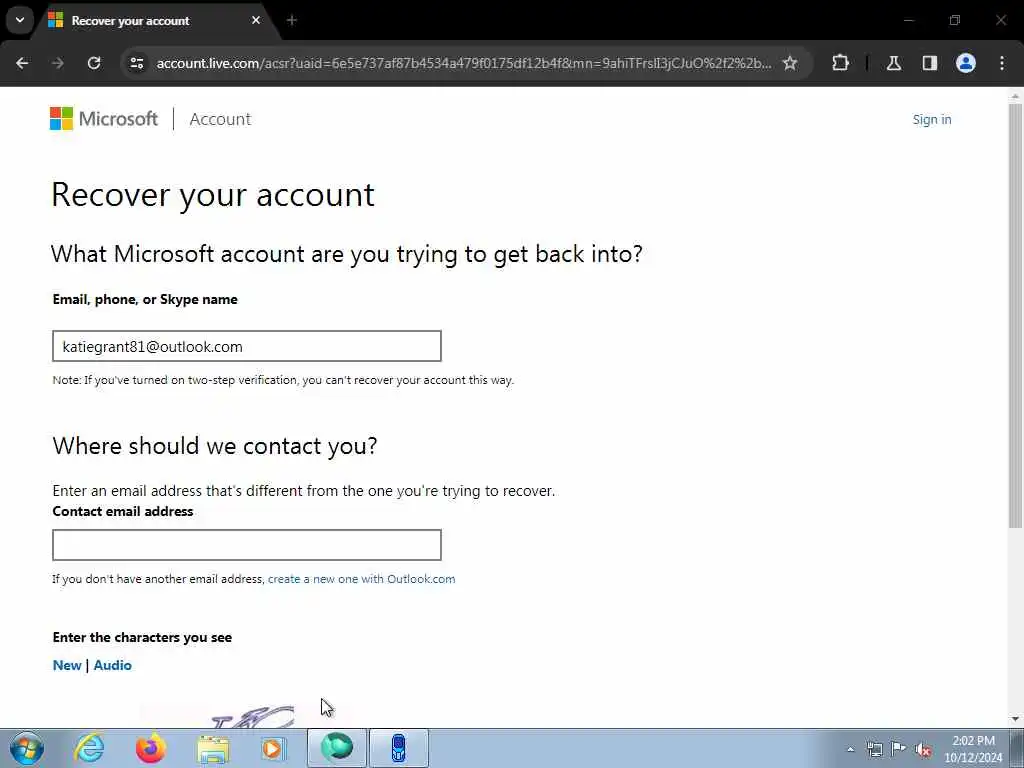Bookmark this page with the star icon
The width and height of the screenshot is (1024, 768).
[790, 63]
